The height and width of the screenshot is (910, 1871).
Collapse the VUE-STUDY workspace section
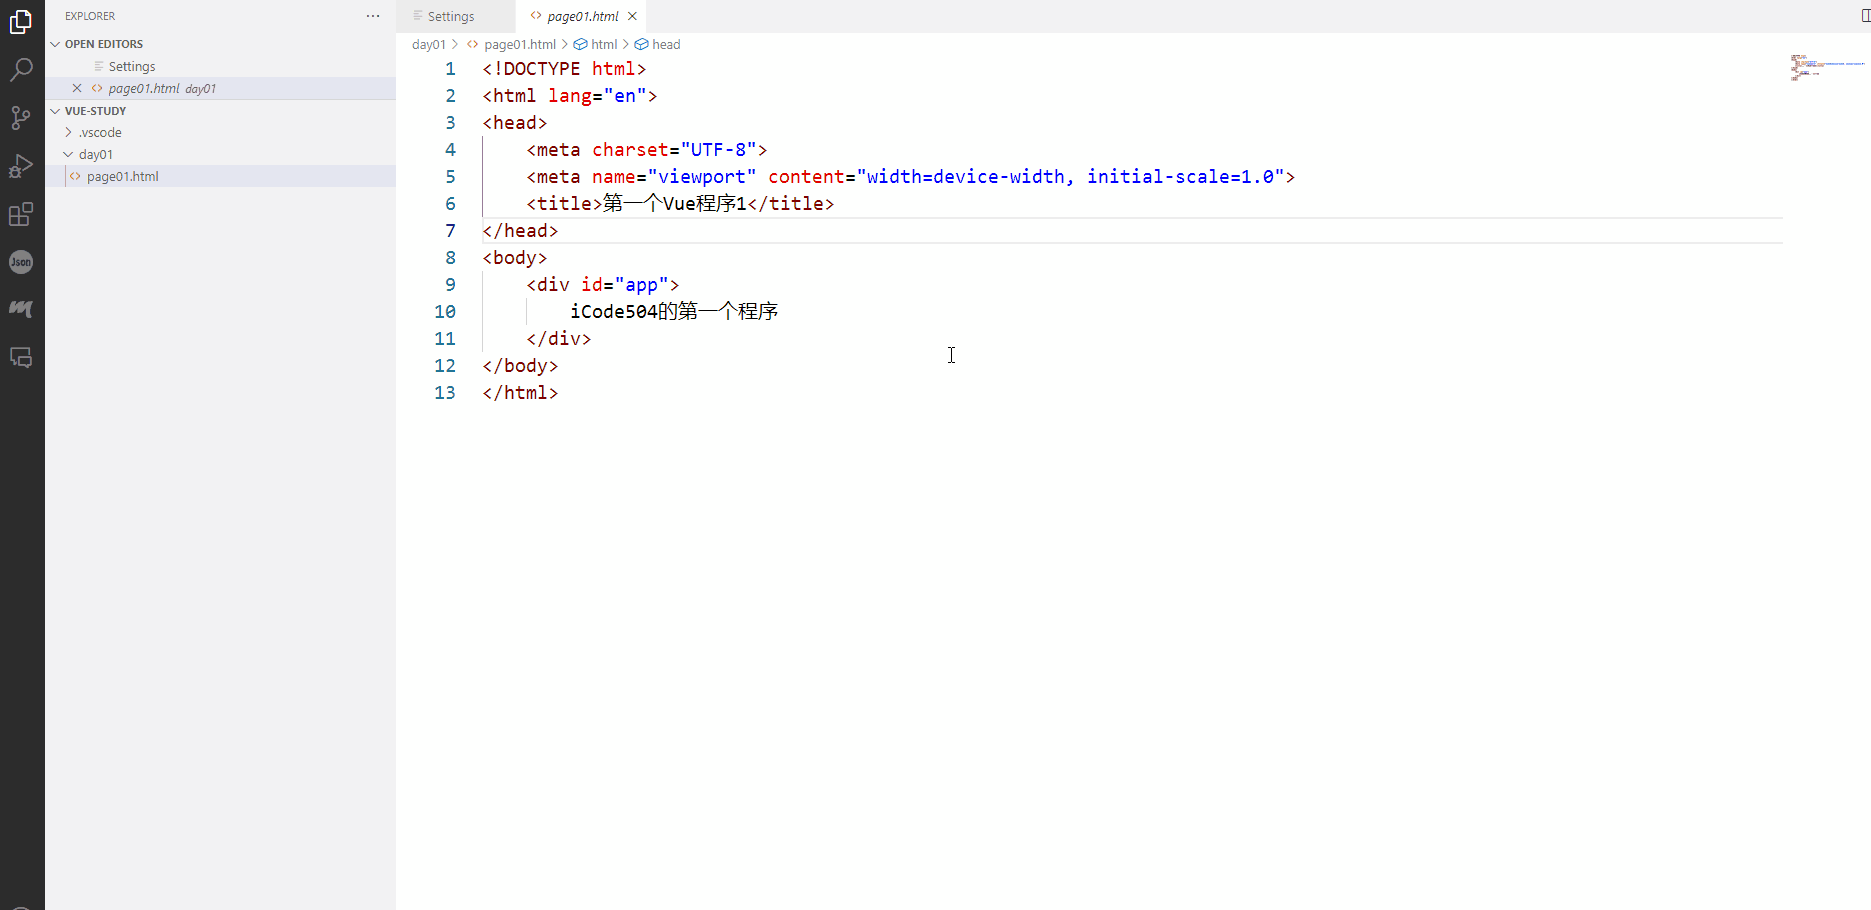click(55, 110)
